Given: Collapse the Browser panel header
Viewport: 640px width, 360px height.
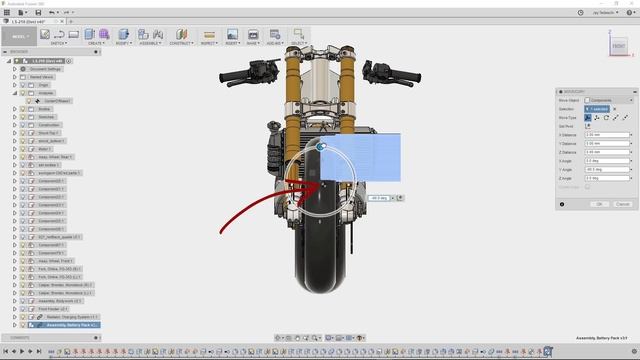Looking at the screenshot, I should point(5,52).
